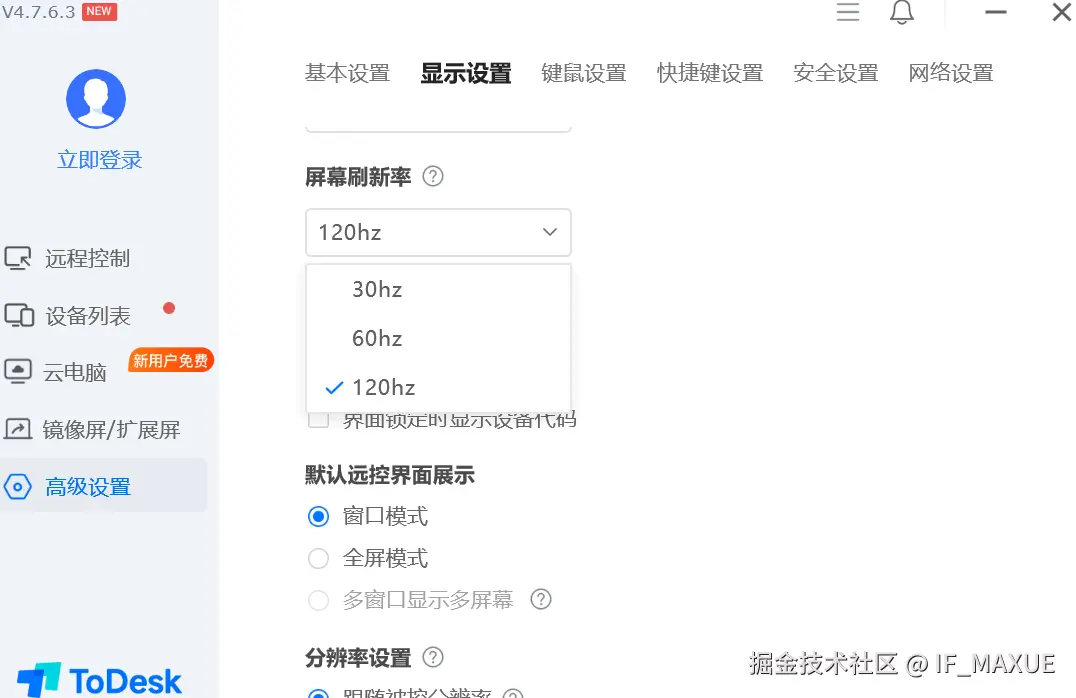Click the 立即登录 login link
Screen dimensions: 1076x698
[x=100, y=160]
